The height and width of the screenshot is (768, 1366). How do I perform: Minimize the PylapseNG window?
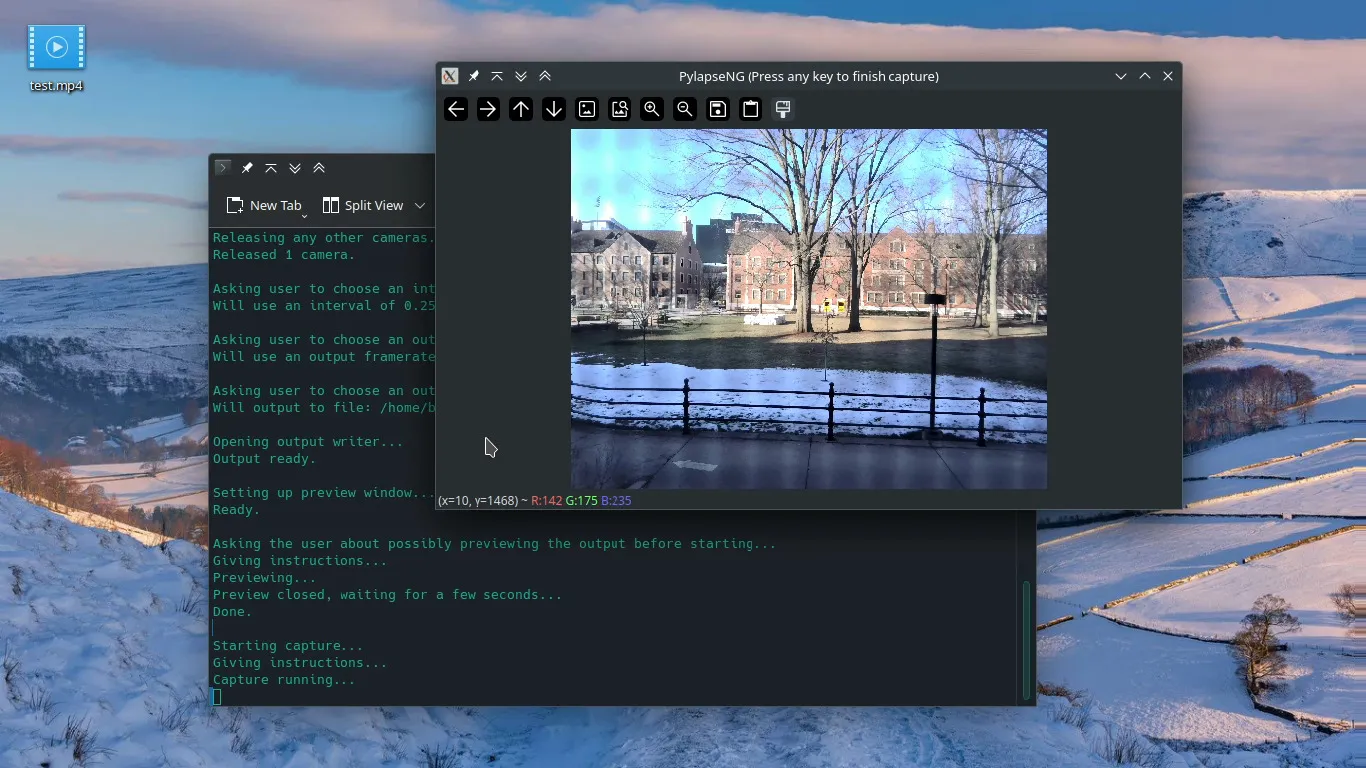[x=1121, y=76]
